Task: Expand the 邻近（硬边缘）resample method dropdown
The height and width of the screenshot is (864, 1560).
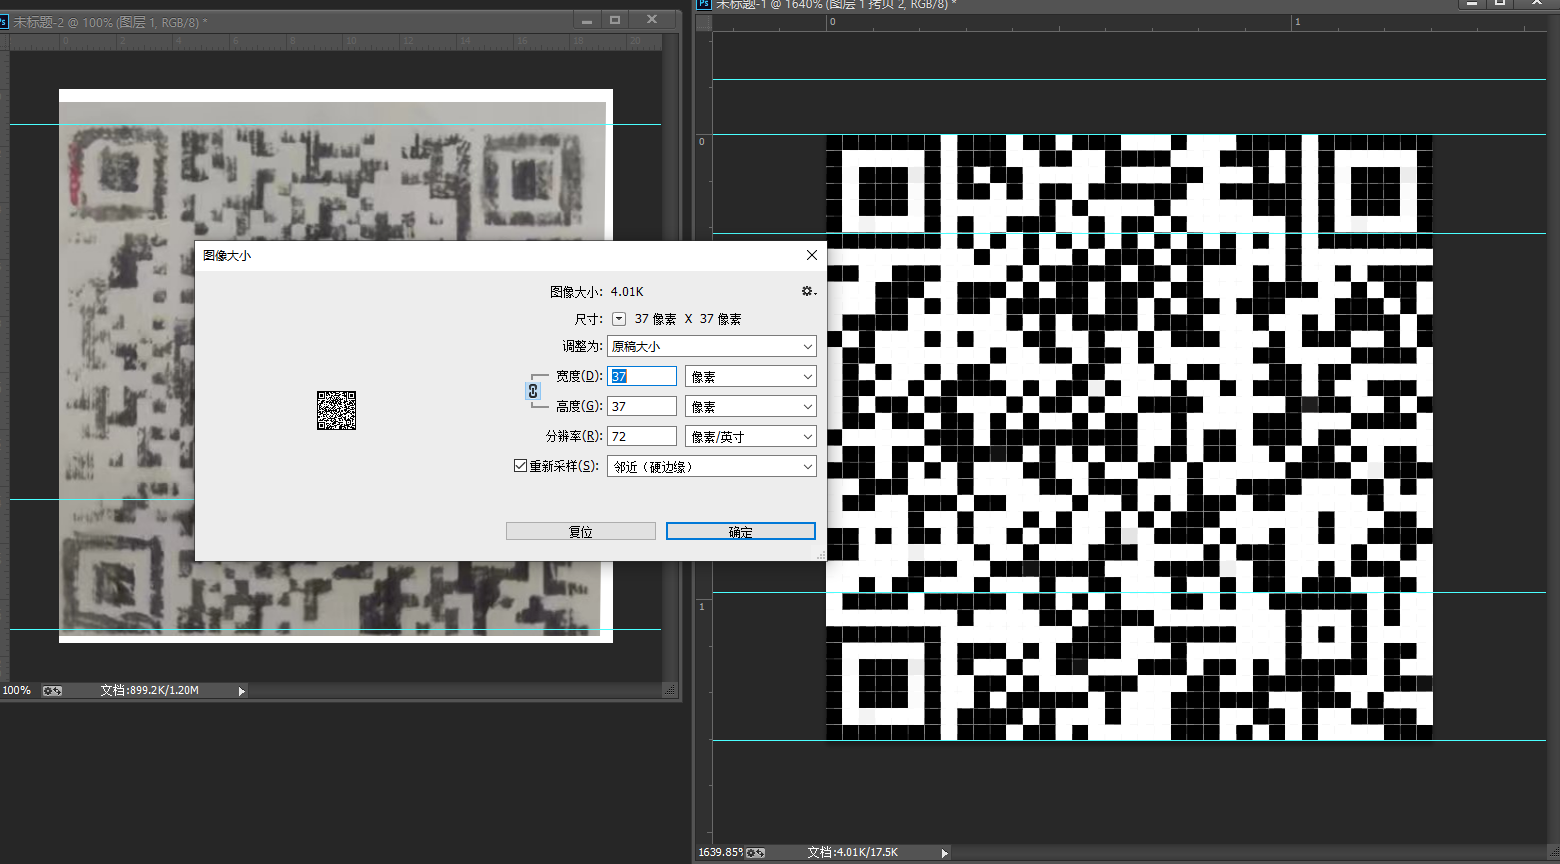Action: coord(712,466)
